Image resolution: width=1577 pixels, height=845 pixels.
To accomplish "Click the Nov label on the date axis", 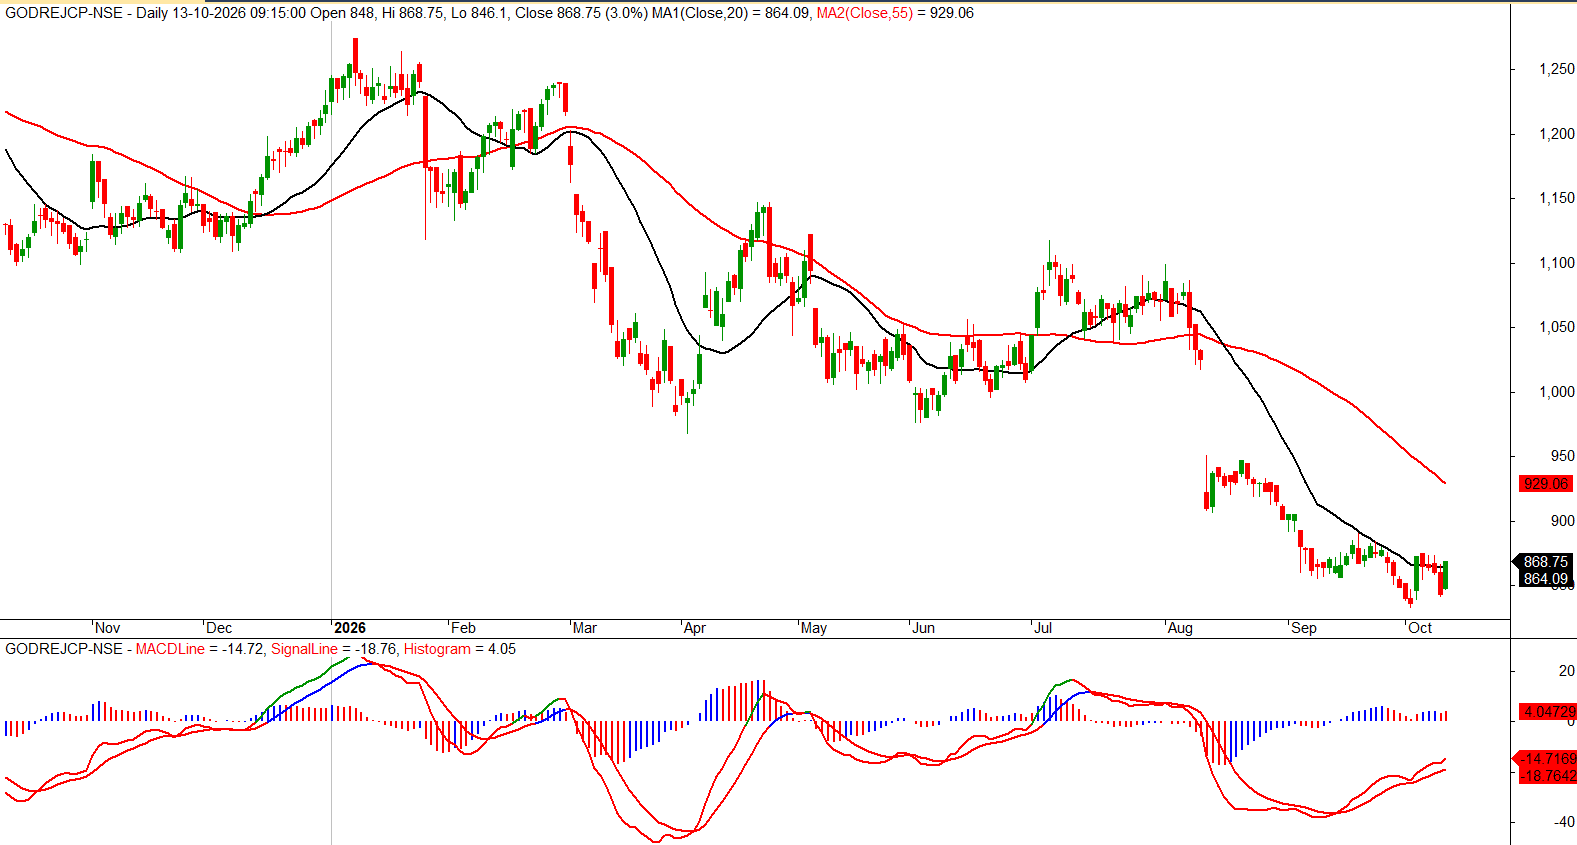I will [x=107, y=628].
